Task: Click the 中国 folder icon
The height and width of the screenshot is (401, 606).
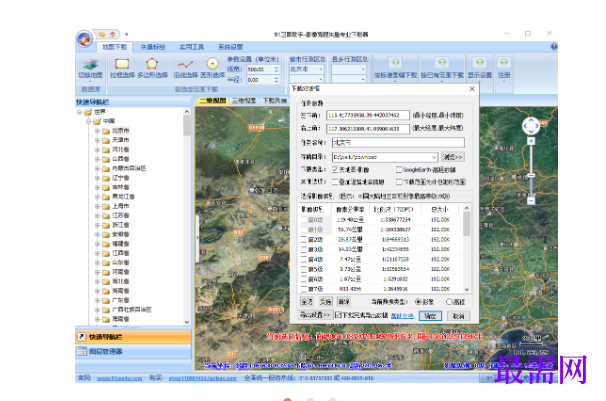Action: pos(97,121)
